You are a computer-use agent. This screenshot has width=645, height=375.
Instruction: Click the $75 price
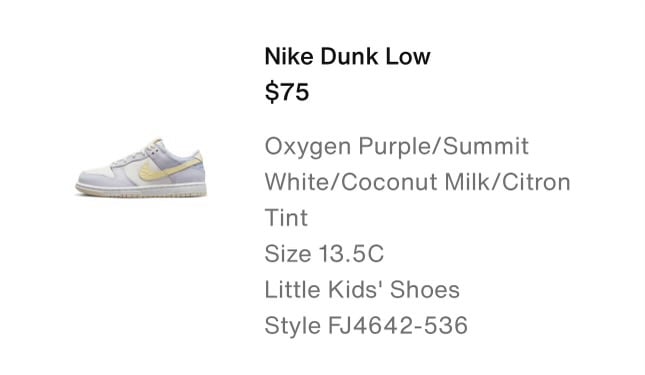coord(287,92)
